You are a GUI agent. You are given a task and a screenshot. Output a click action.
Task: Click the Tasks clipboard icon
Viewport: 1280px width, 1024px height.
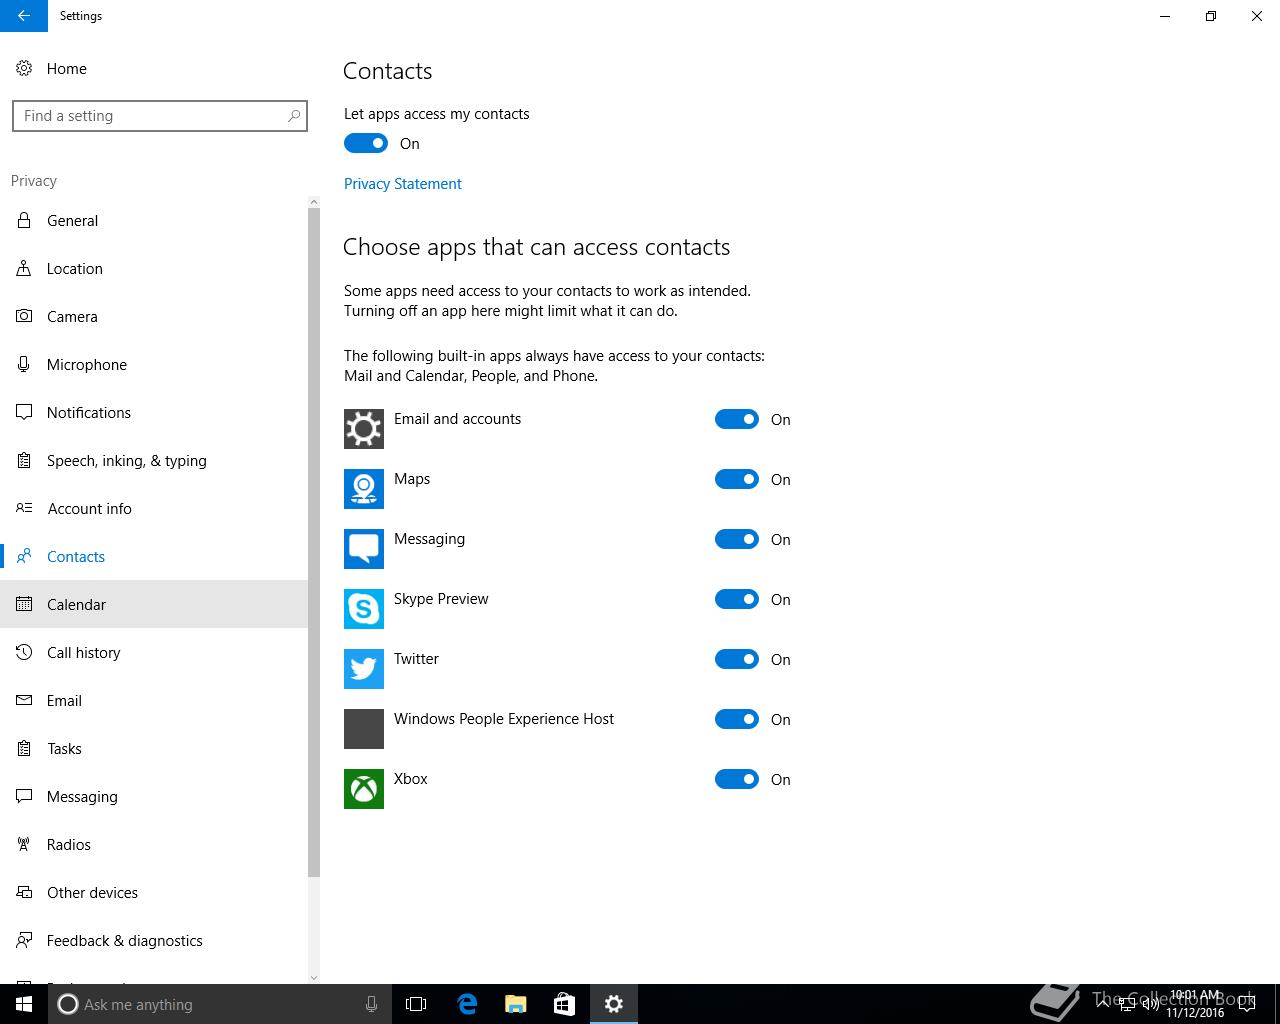pos(24,749)
